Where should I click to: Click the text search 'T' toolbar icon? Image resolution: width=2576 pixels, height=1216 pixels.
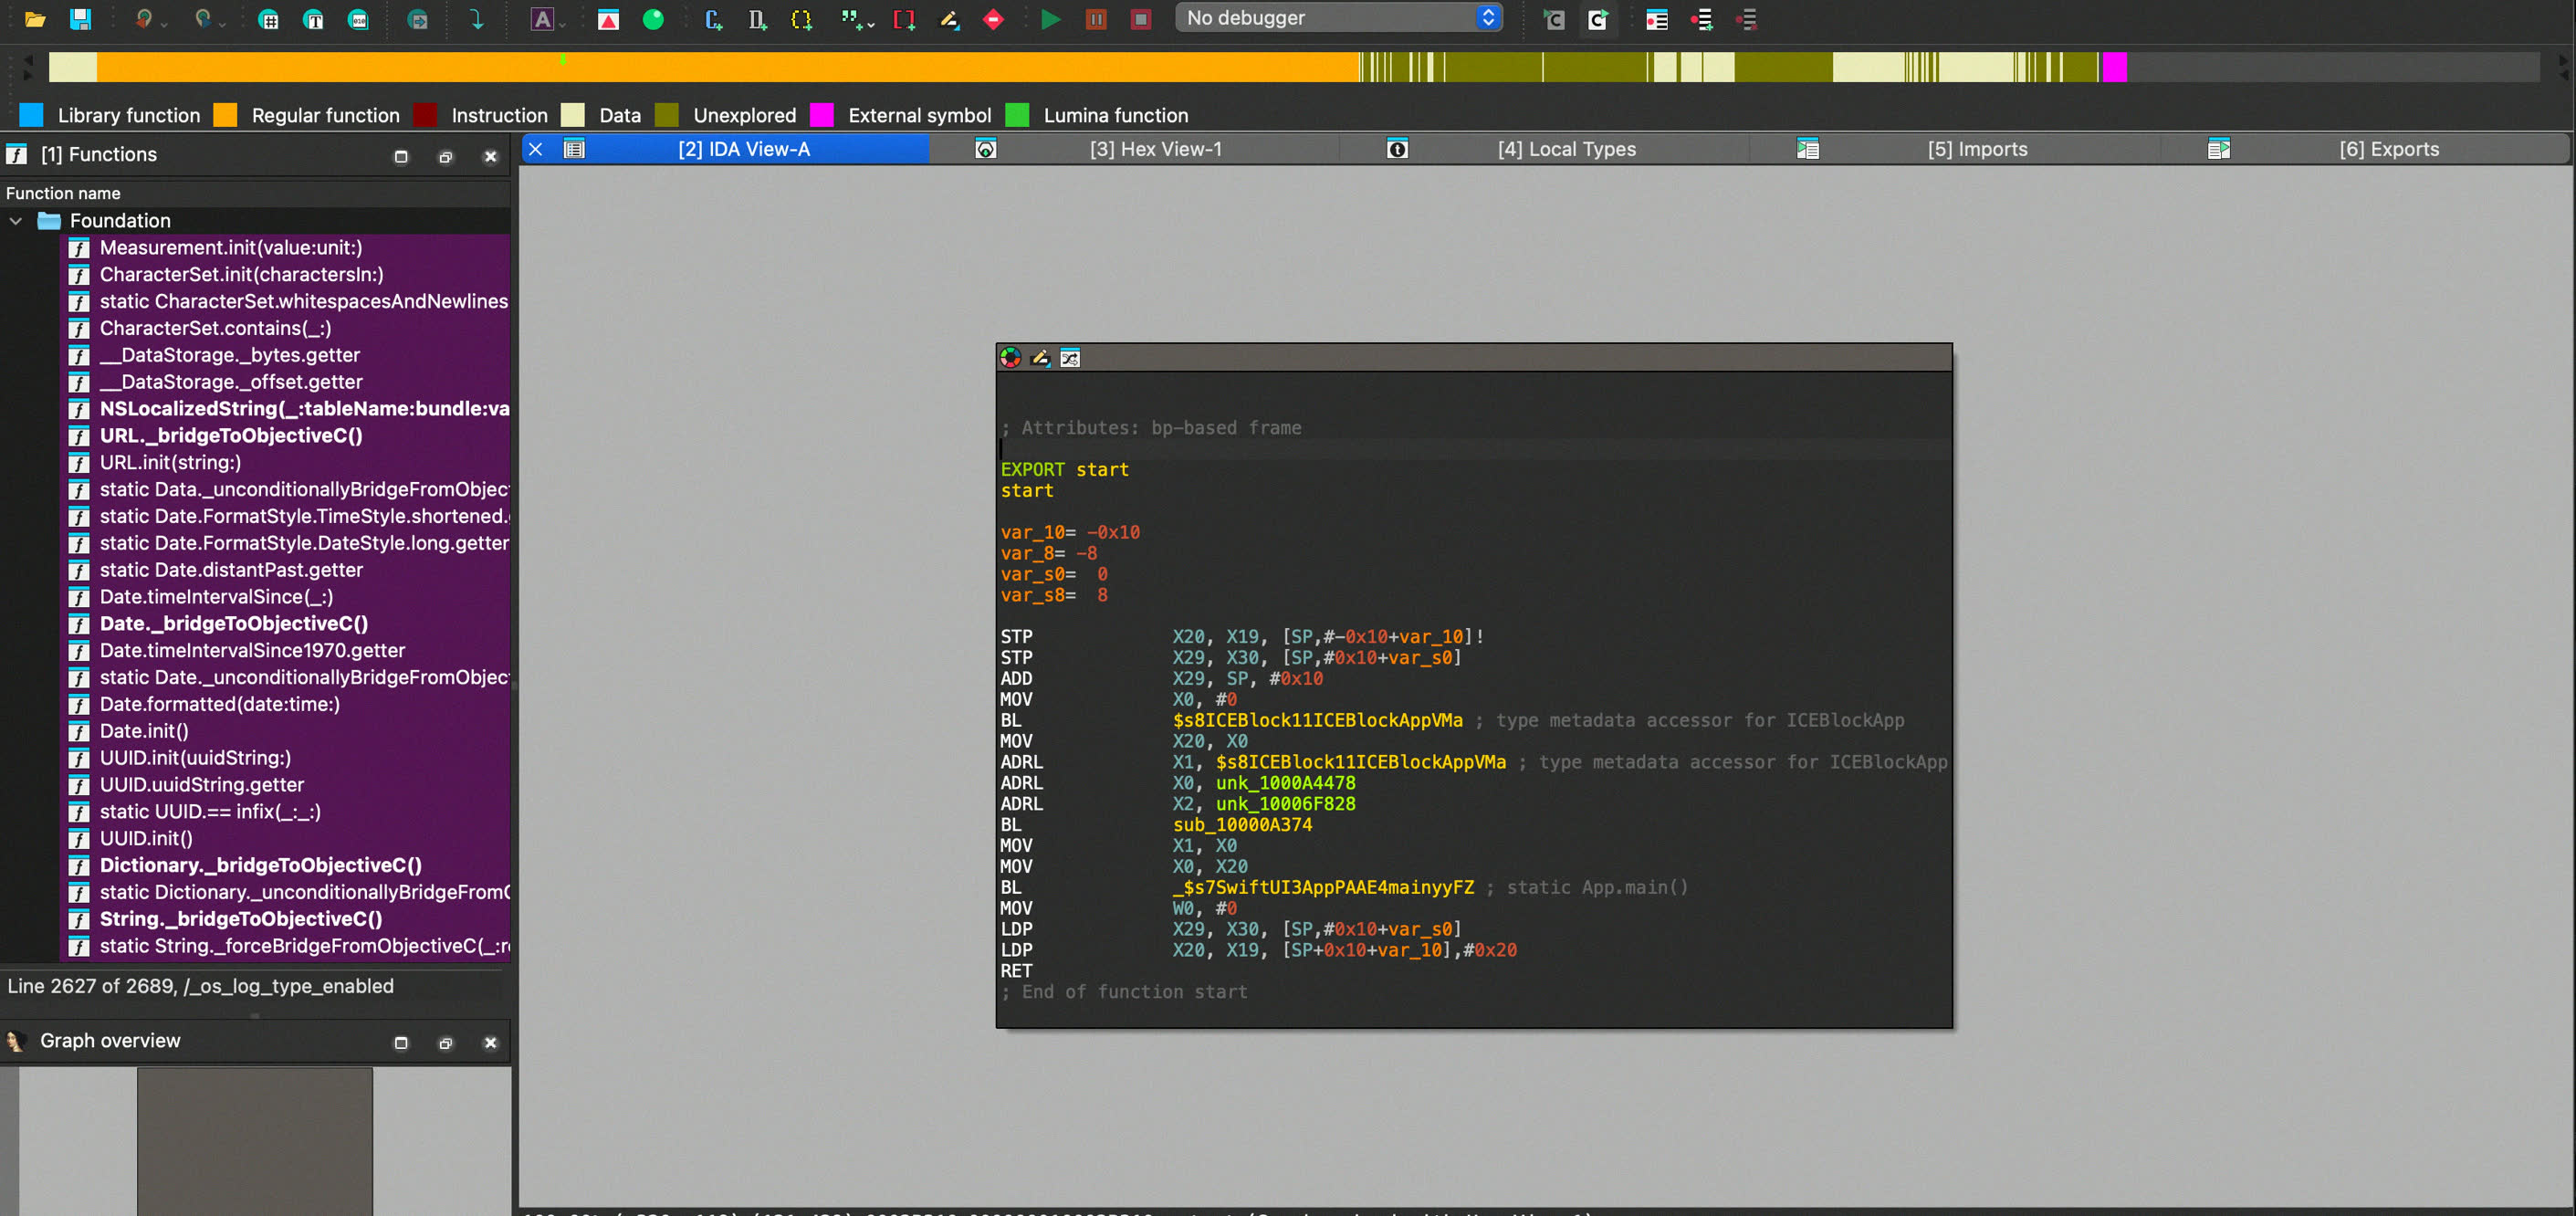[313, 19]
